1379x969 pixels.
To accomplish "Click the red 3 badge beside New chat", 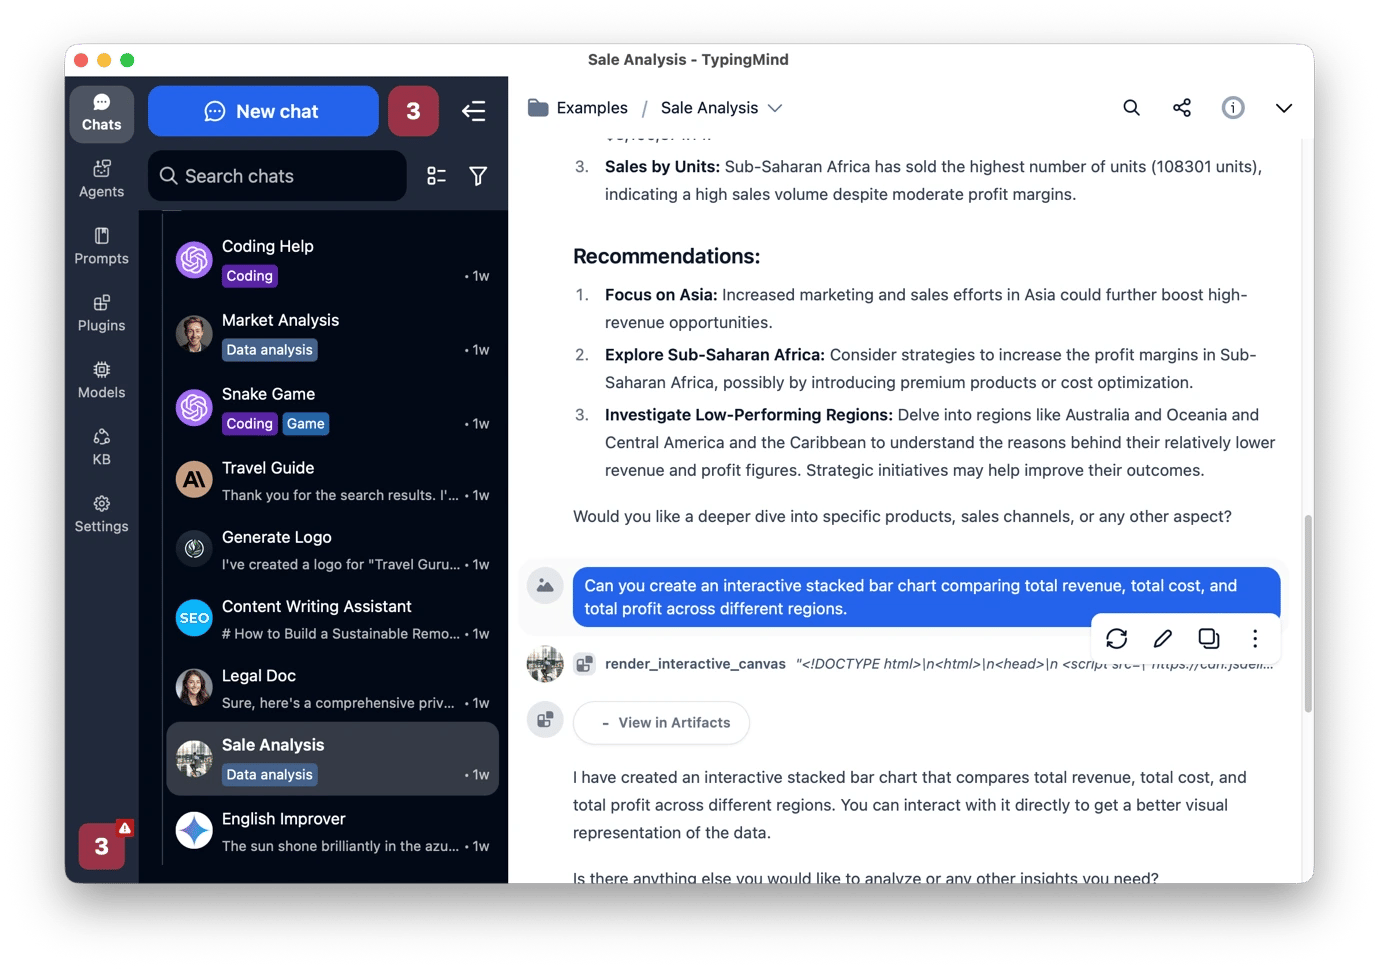I will coord(413,111).
